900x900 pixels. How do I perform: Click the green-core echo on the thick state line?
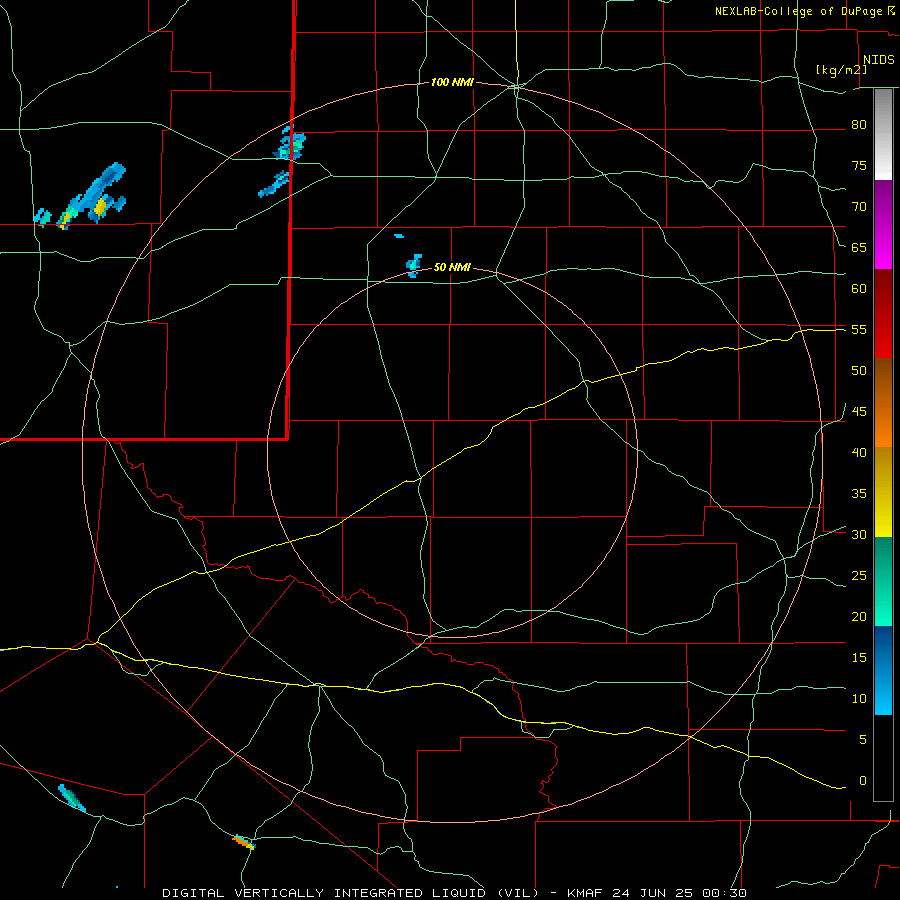click(290, 143)
